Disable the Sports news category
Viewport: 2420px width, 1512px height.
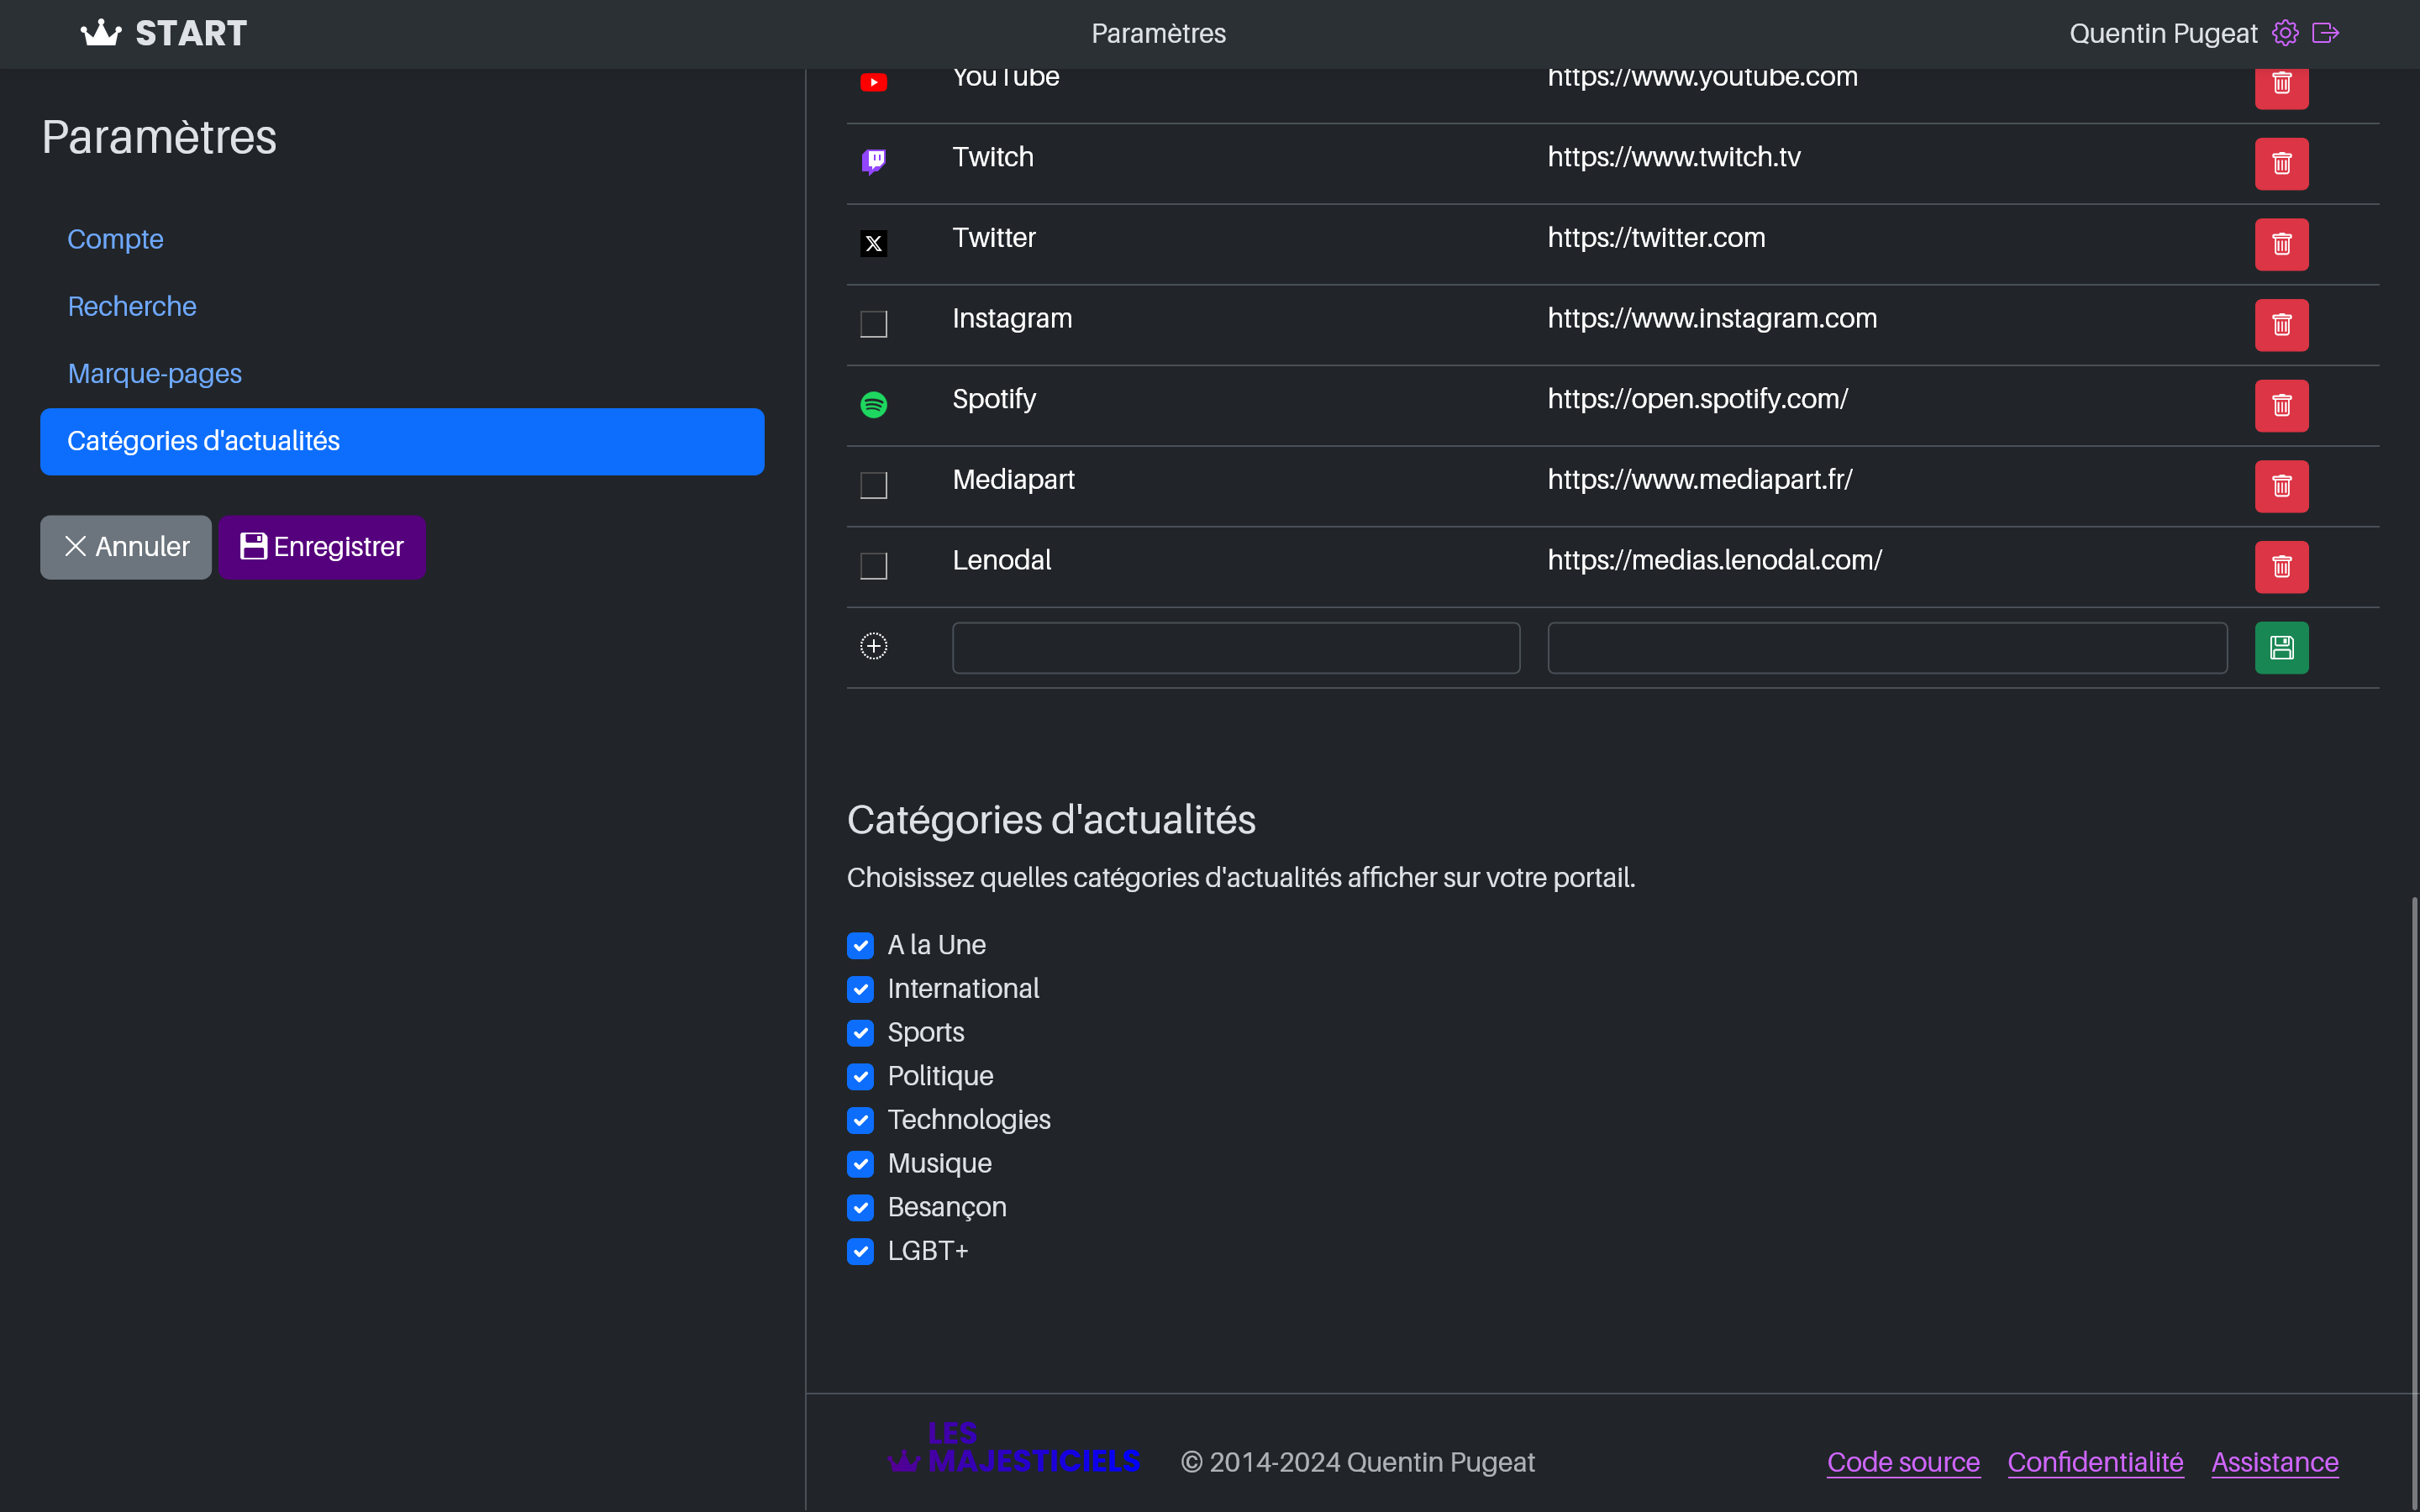(x=860, y=1033)
